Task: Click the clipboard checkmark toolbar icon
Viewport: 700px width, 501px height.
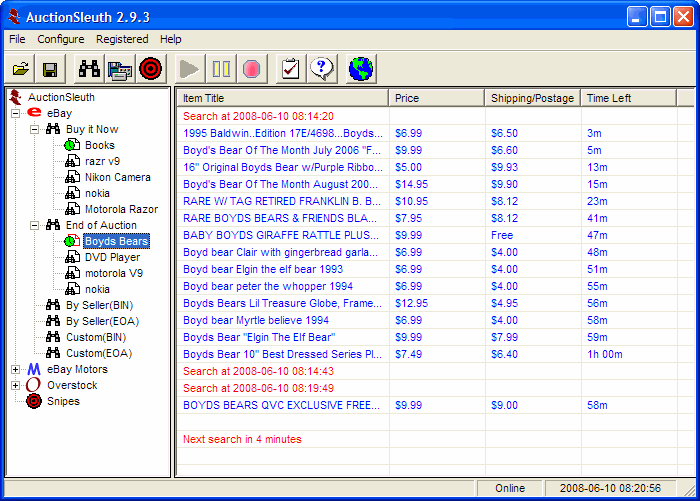Action: (289, 69)
